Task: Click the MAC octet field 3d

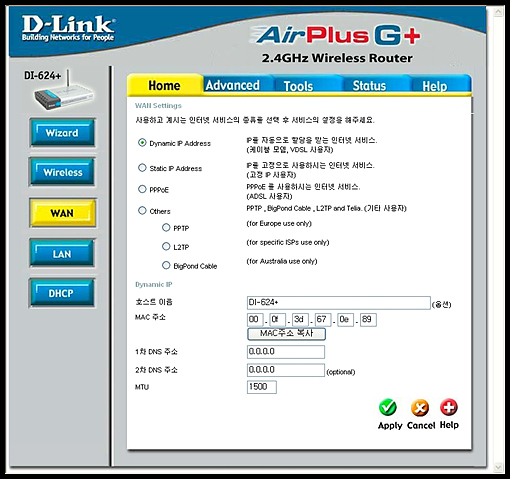Action: (300, 320)
